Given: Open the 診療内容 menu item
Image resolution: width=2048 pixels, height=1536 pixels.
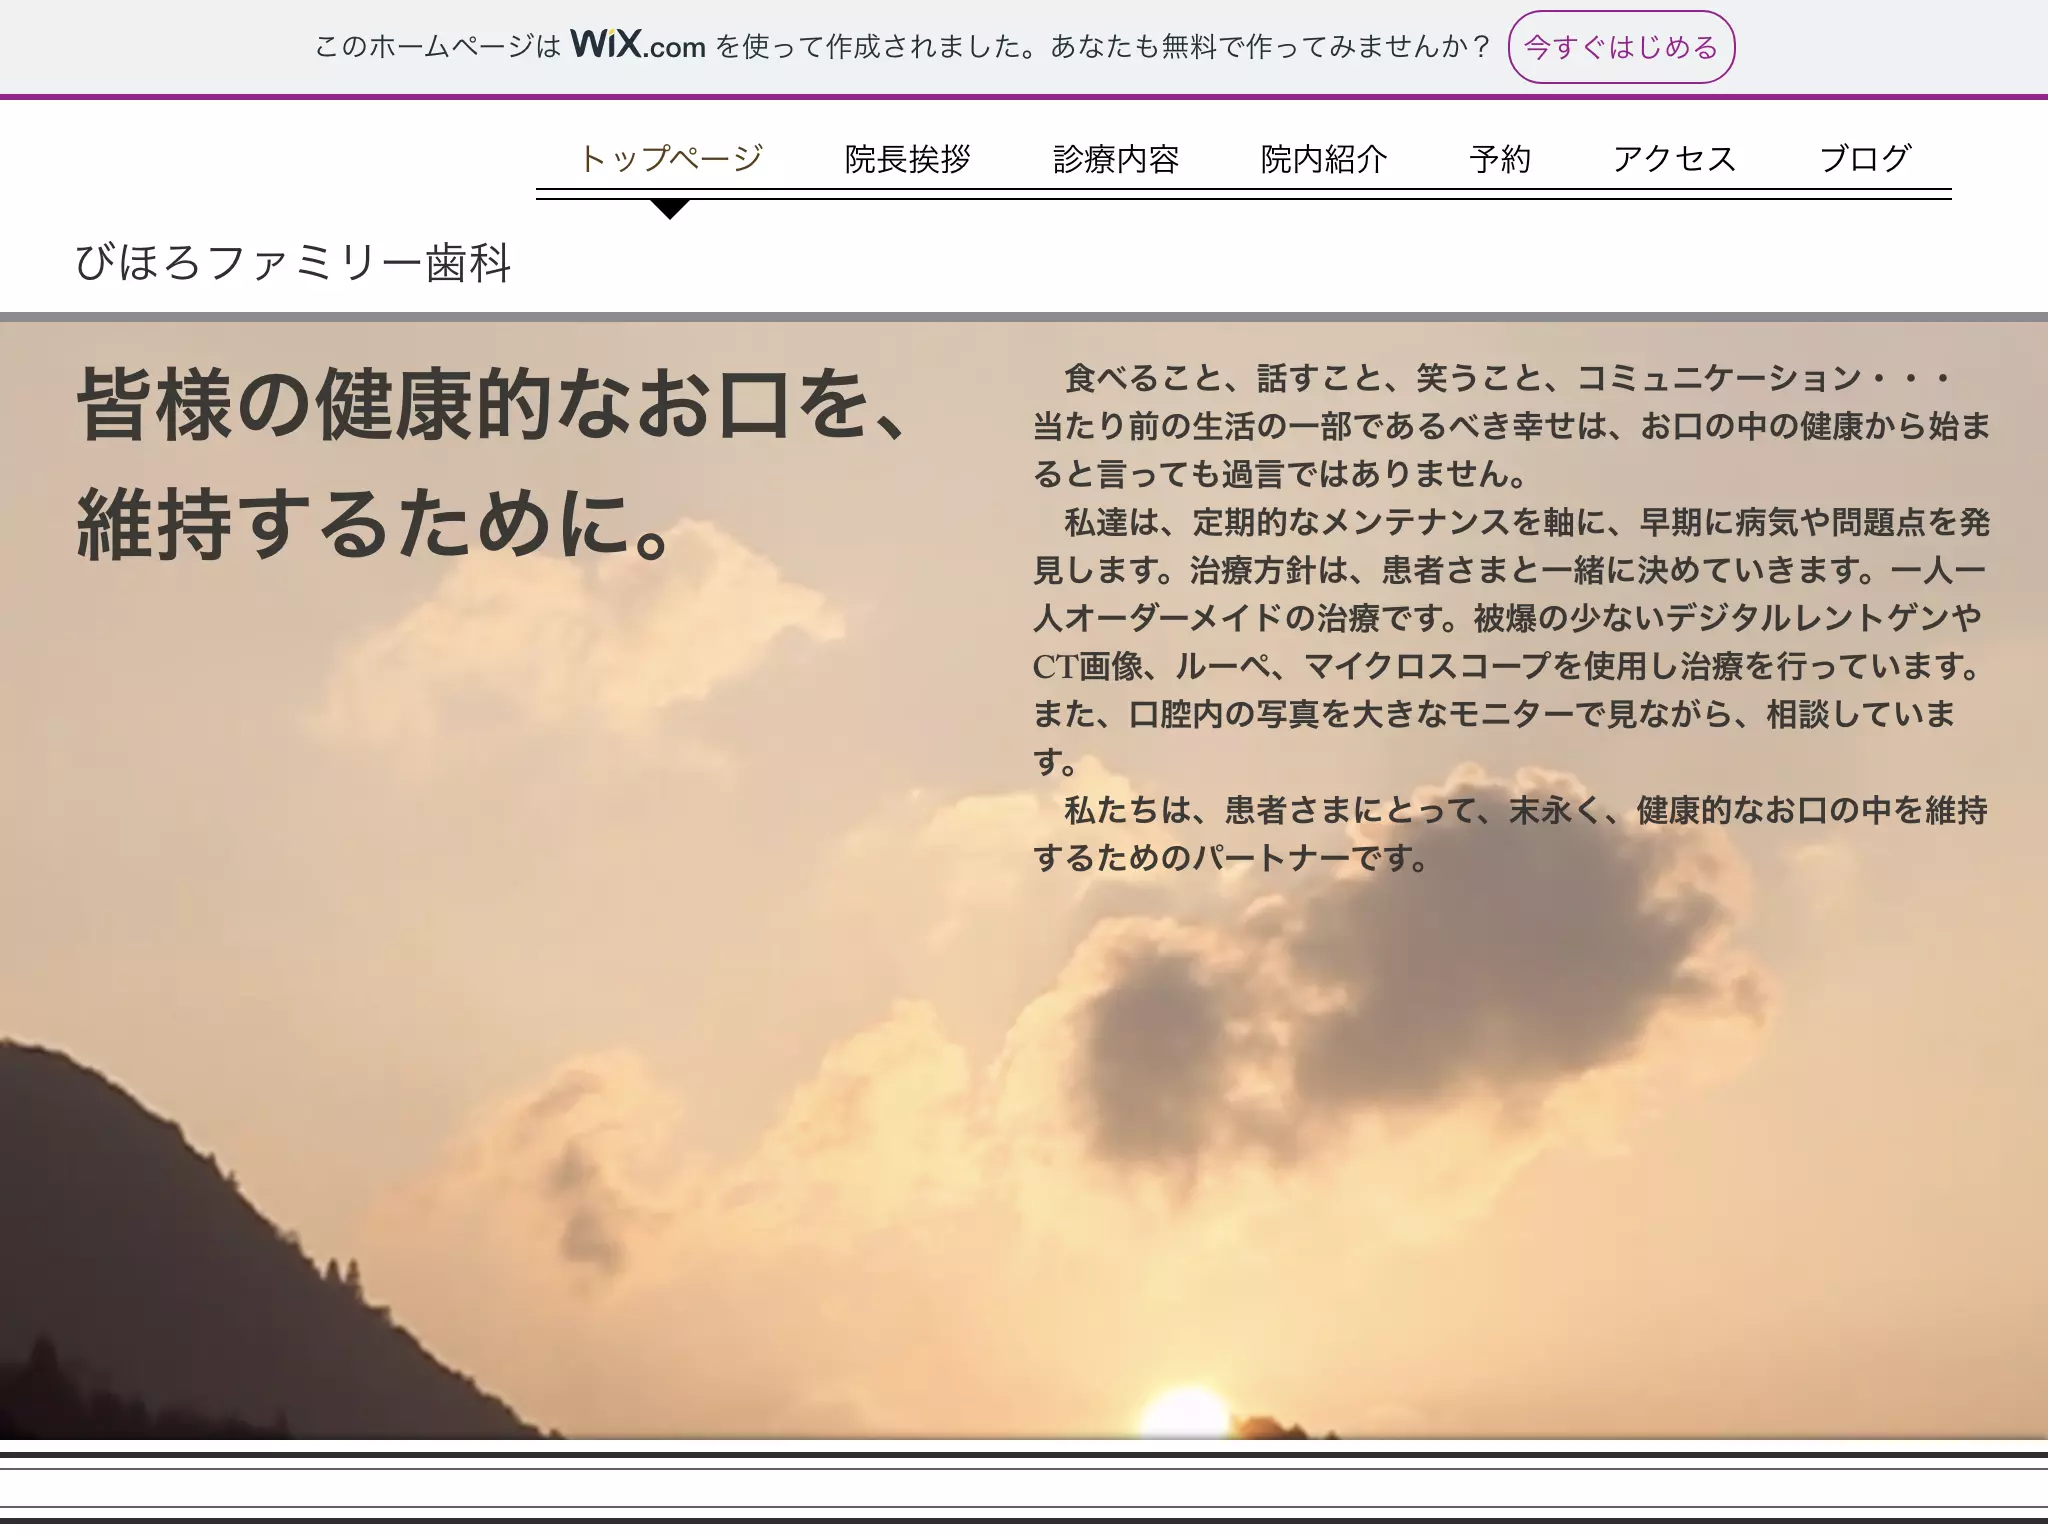Looking at the screenshot, I should pos(1116,158).
